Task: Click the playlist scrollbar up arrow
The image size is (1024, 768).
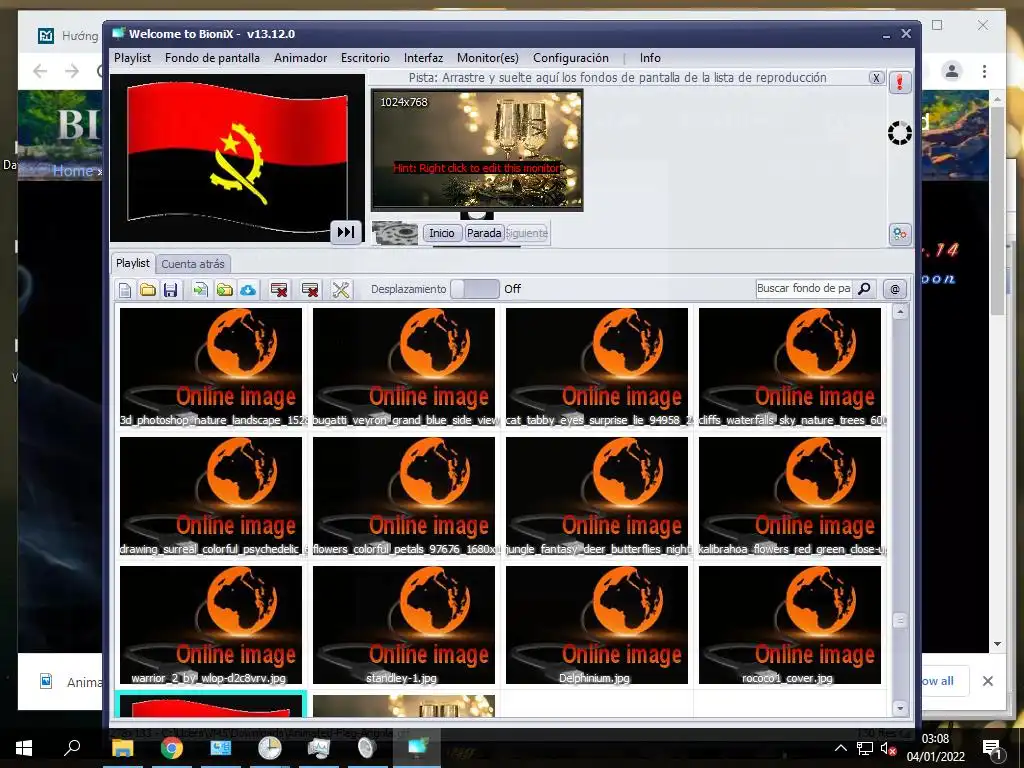Action: [x=900, y=312]
